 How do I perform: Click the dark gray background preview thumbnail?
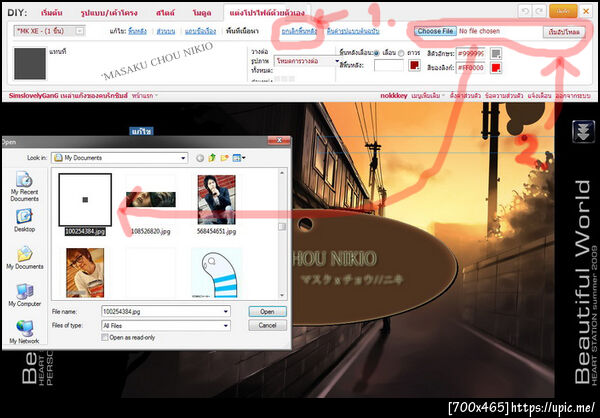[30, 64]
